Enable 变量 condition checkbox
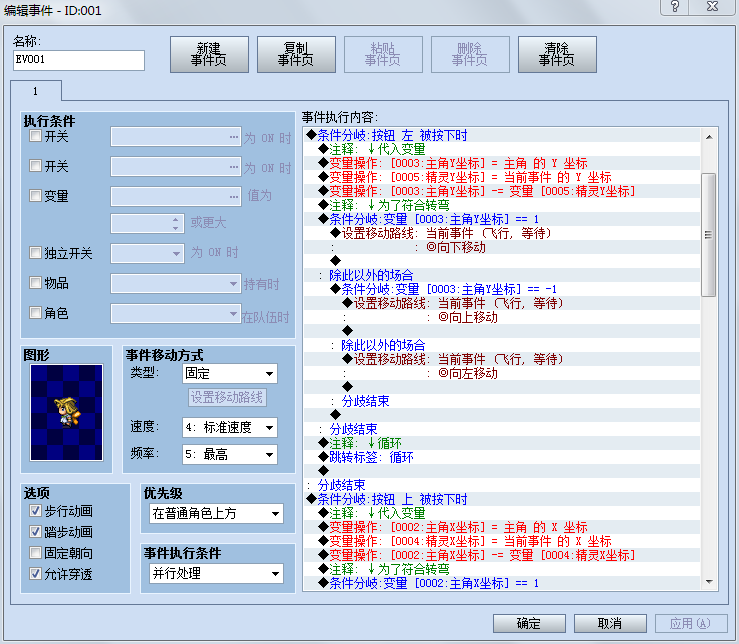Viewport: 739px width, 644px height. click(x=35, y=195)
